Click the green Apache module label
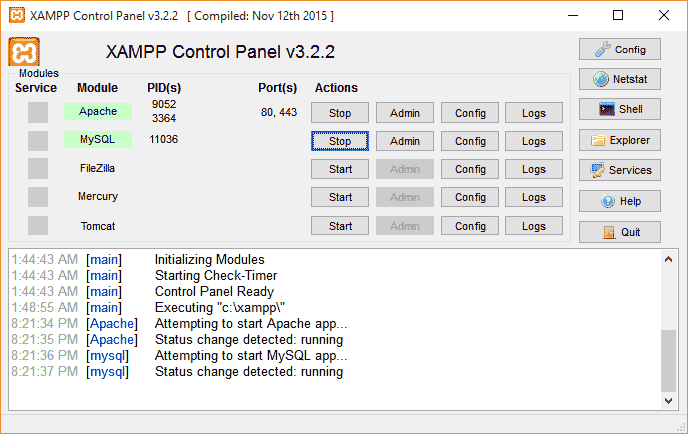 tap(98, 111)
